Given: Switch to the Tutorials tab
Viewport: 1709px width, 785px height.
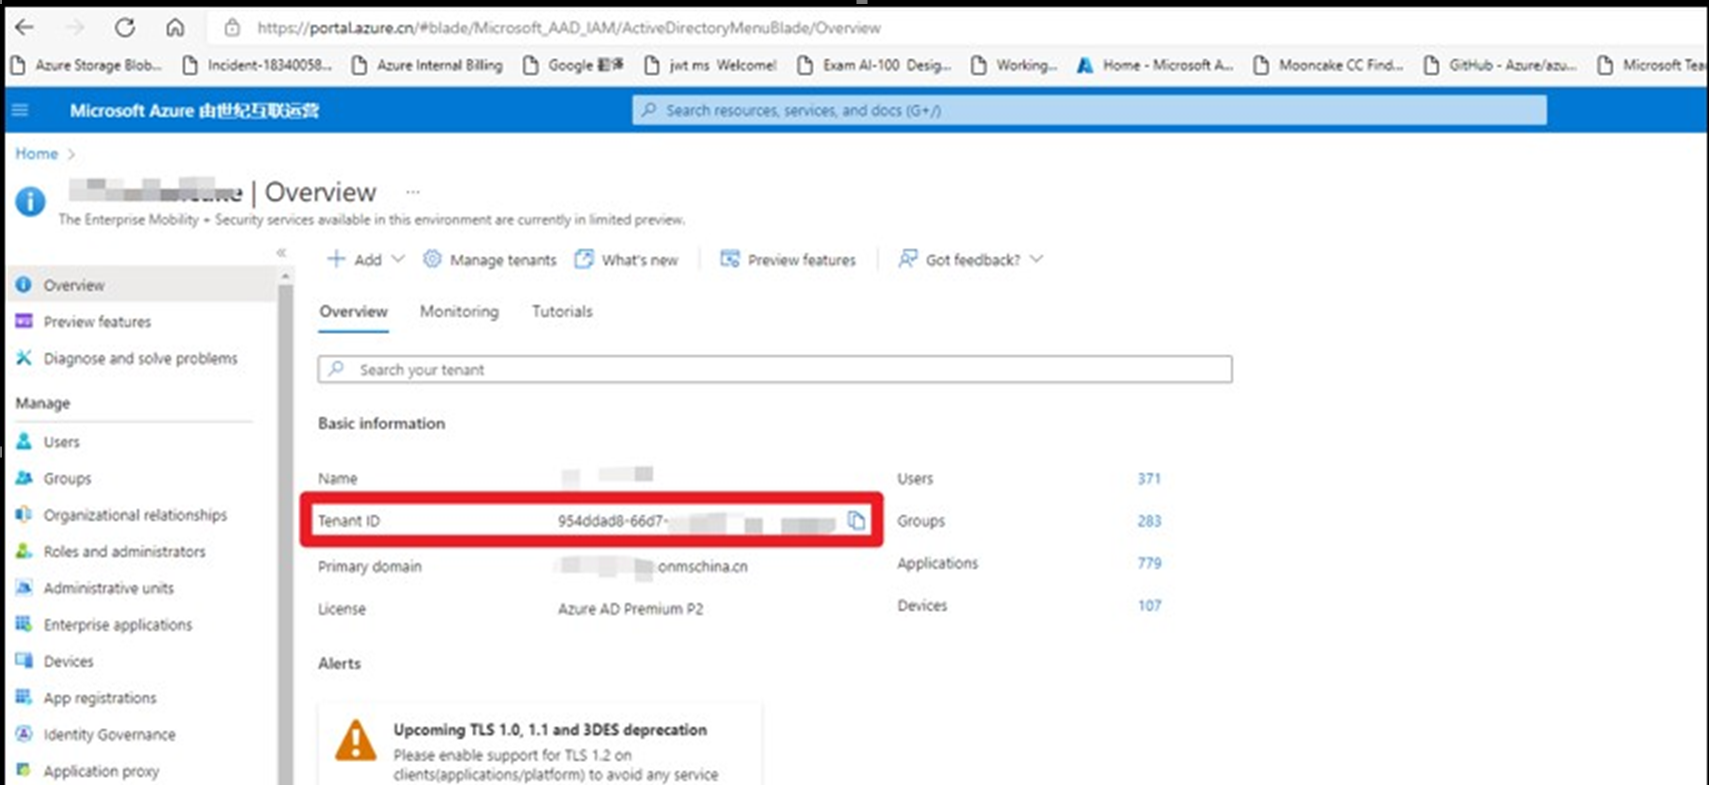Looking at the screenshot, I should pyautogui.click(x=562, y=312).
